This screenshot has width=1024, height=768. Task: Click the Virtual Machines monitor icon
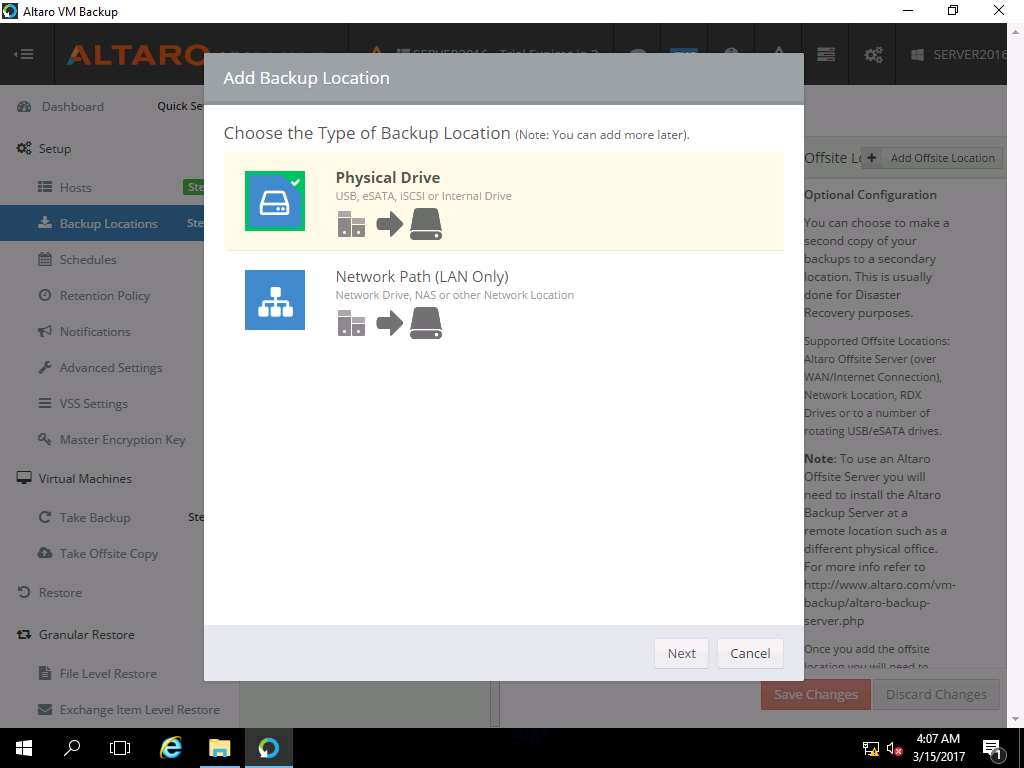tap(24, 478)
